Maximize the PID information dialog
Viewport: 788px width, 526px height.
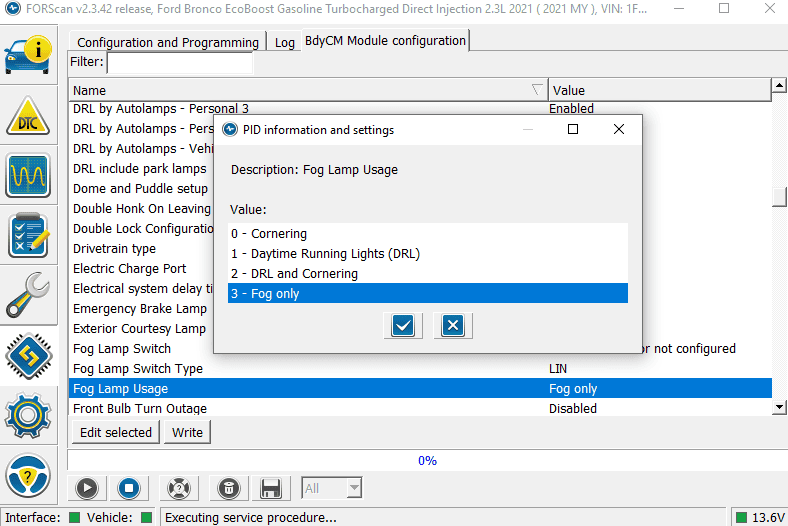point(573,129)
